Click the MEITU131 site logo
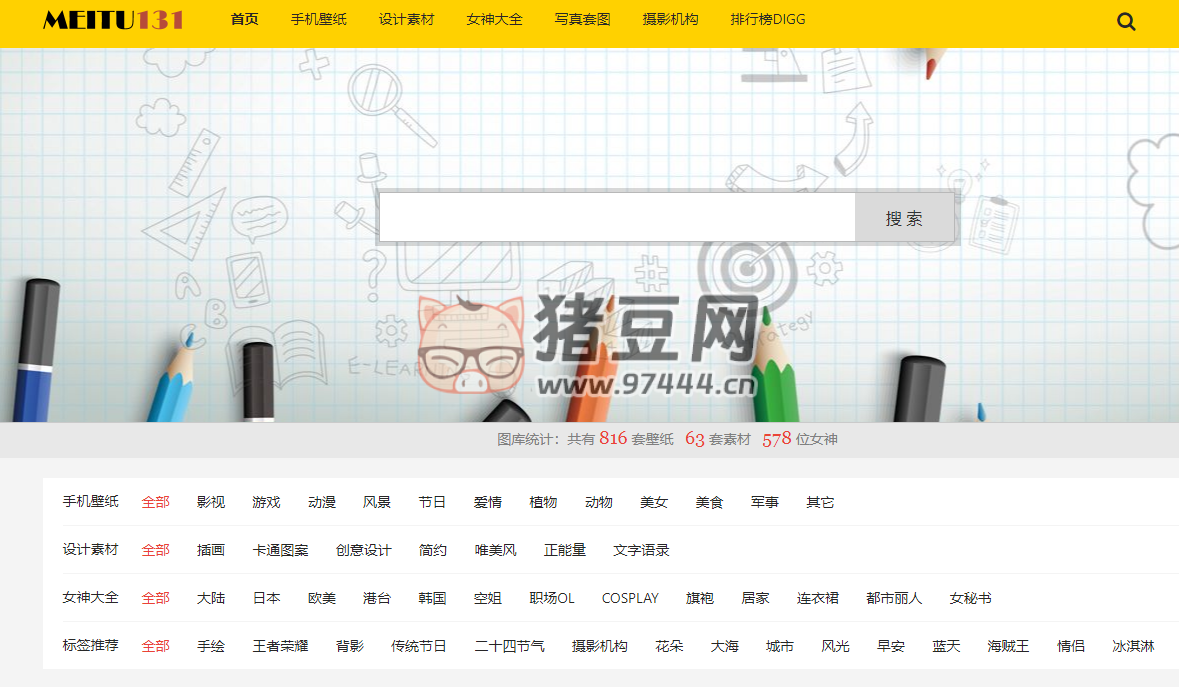The width and height of the screenshot is (1179, 687). point(113,20)
